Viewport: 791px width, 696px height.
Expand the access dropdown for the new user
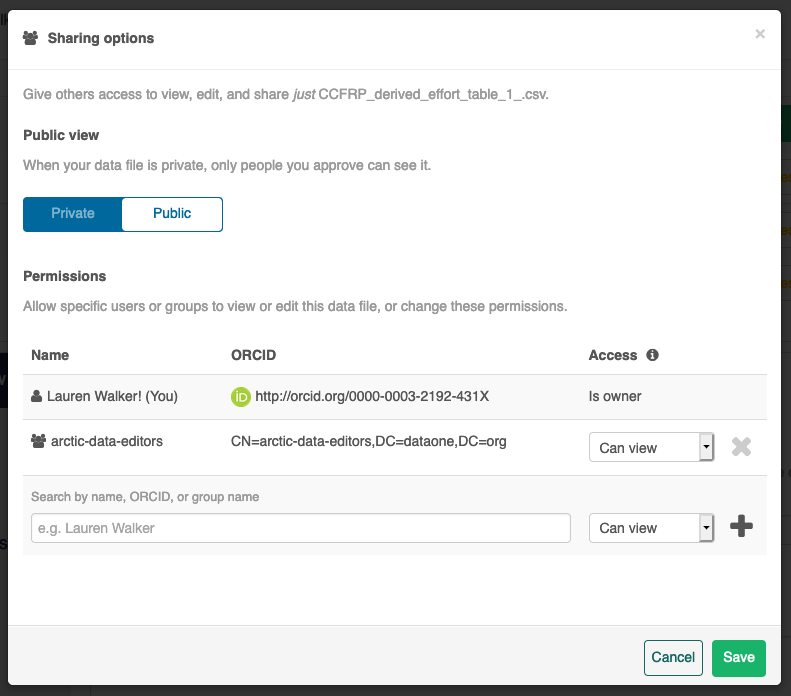point(651,528)
